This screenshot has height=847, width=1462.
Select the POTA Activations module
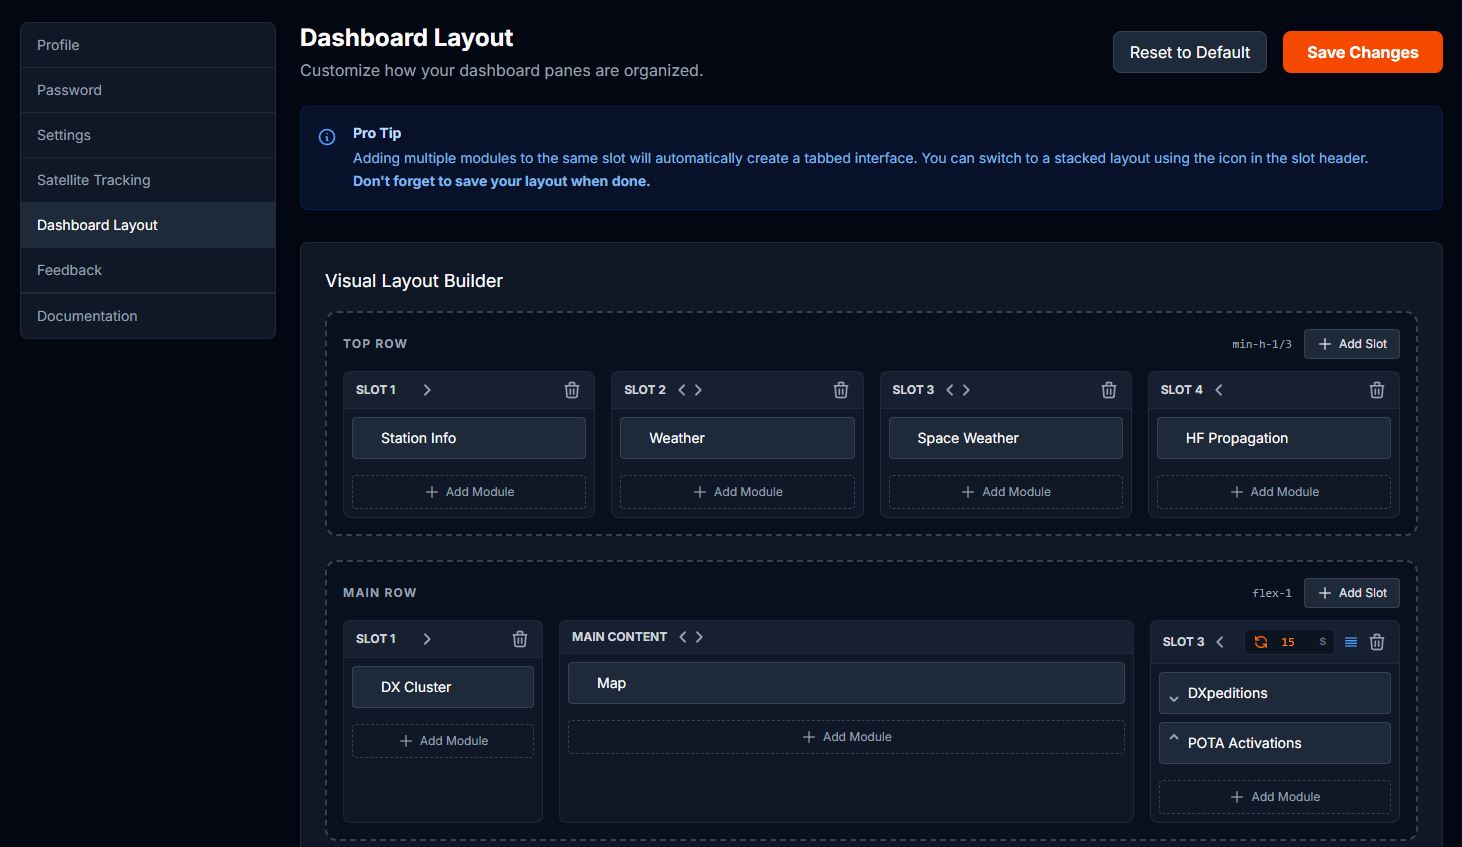click(x=1275, y=743)
